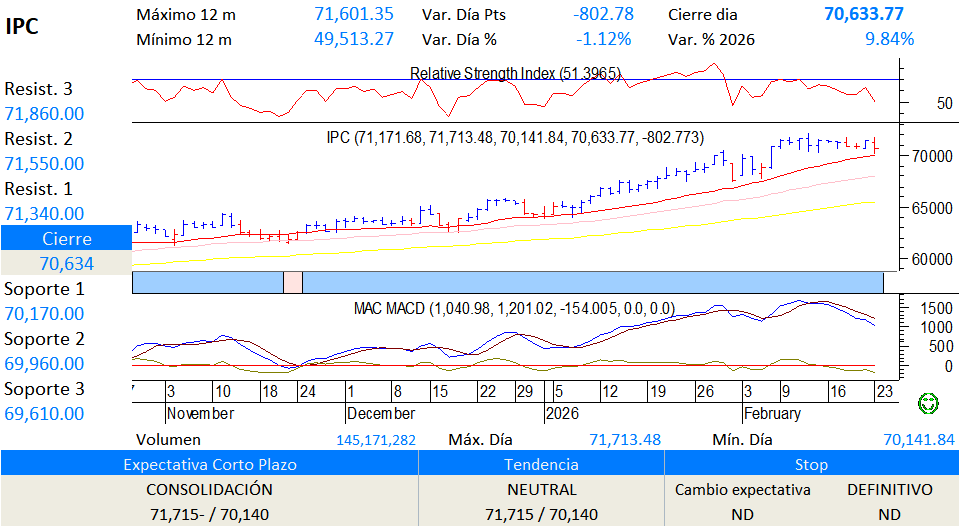Click the green smiley face icon

click(929, 404)
